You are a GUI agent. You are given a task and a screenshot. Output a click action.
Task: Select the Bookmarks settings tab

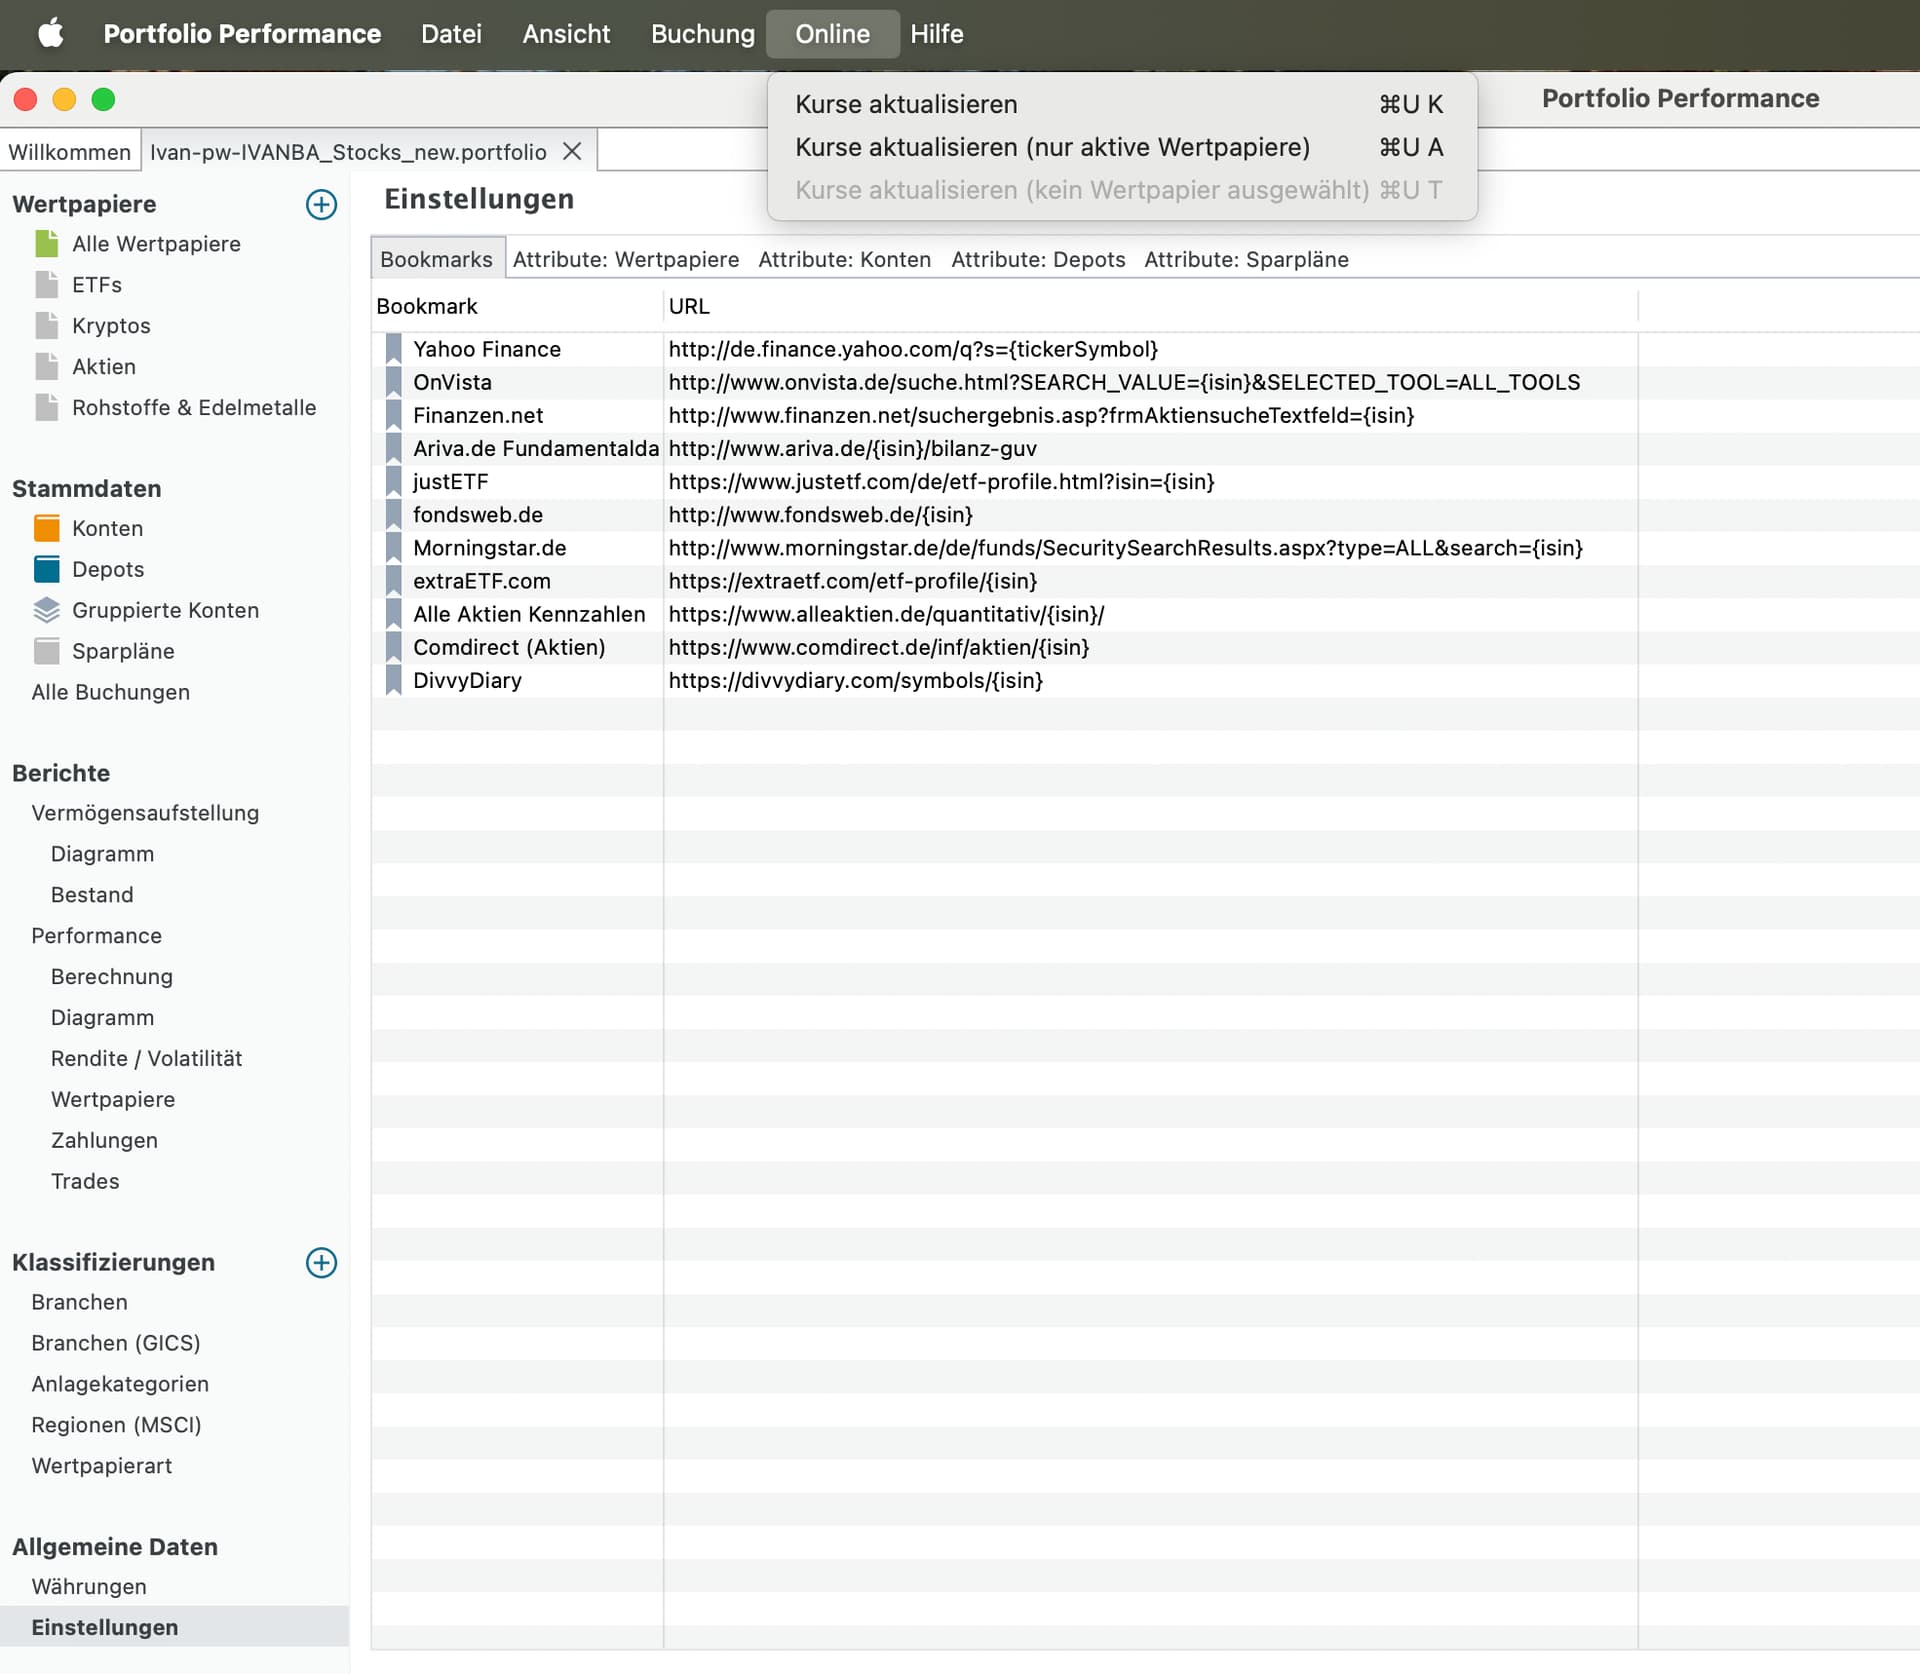click(x=436, y=259)
